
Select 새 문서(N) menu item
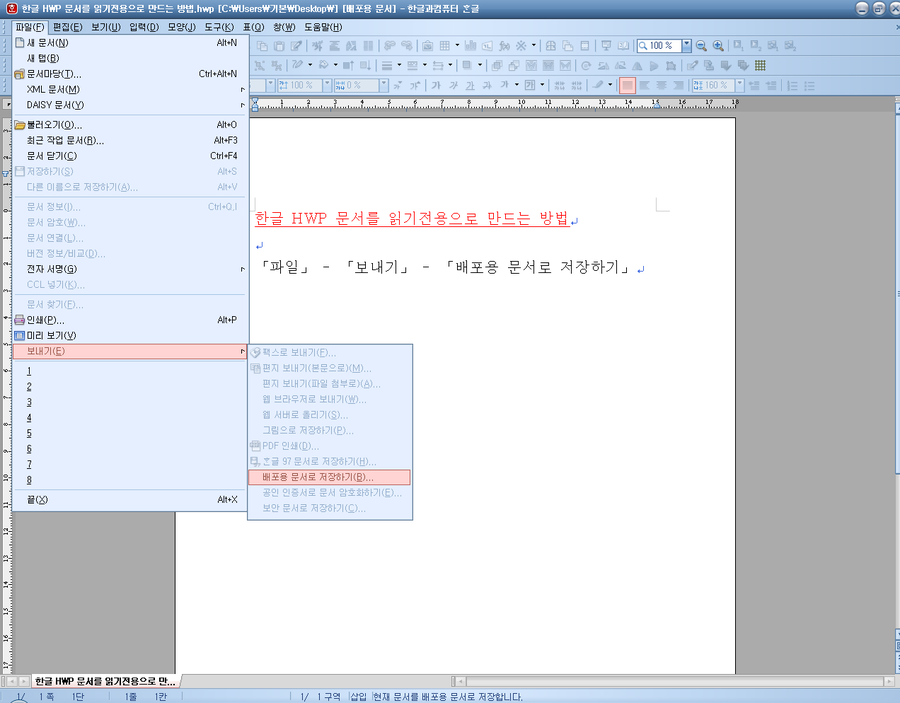pos(130,43)
